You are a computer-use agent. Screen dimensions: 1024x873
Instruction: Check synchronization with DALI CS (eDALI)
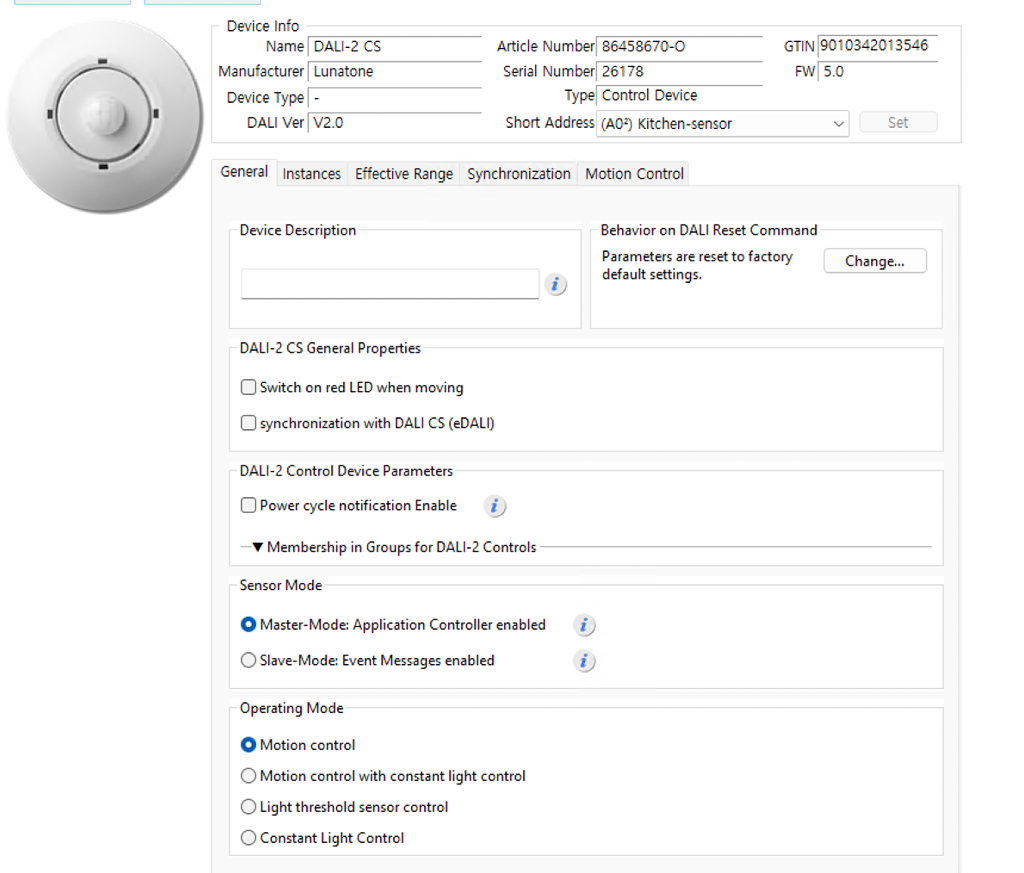[x=249, y=424]
